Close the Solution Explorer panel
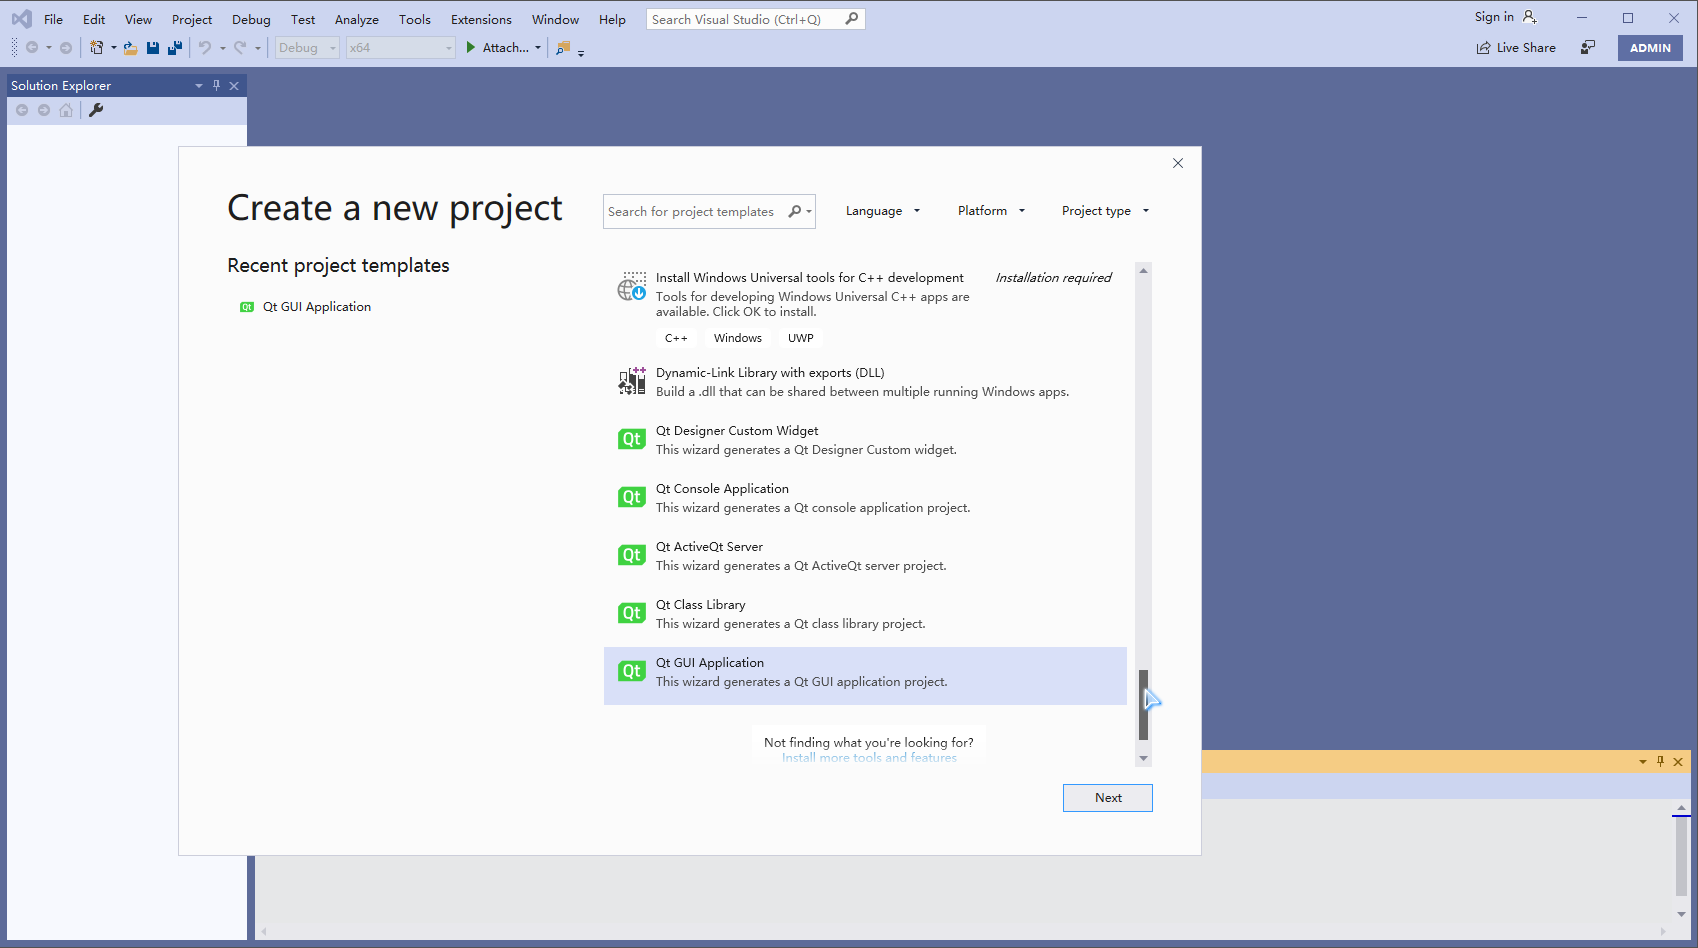 (234, 86)
